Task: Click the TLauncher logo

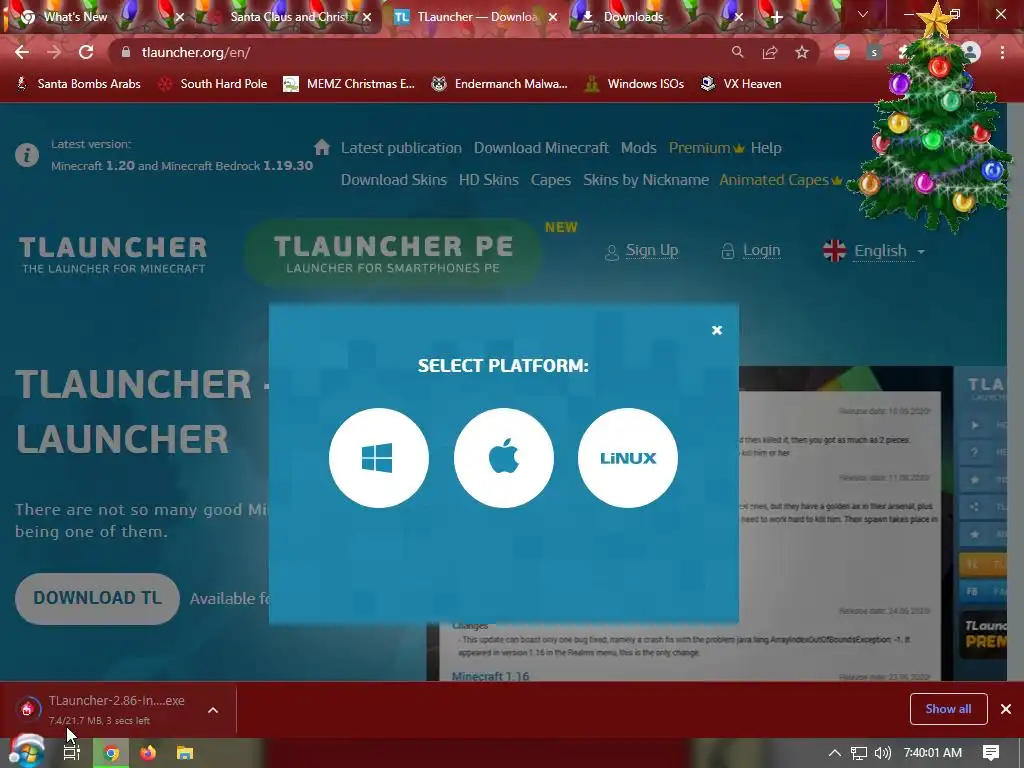Action: tap(113, 255)
